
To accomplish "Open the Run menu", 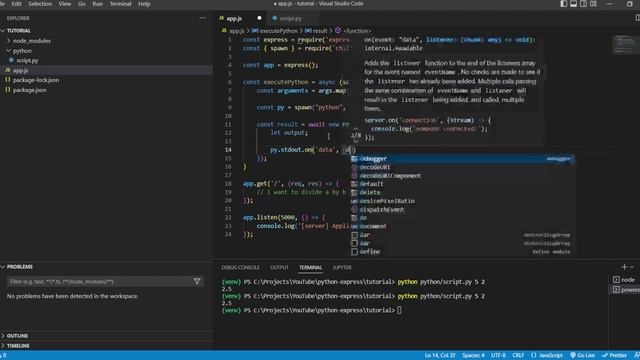I will click(98, 4).
